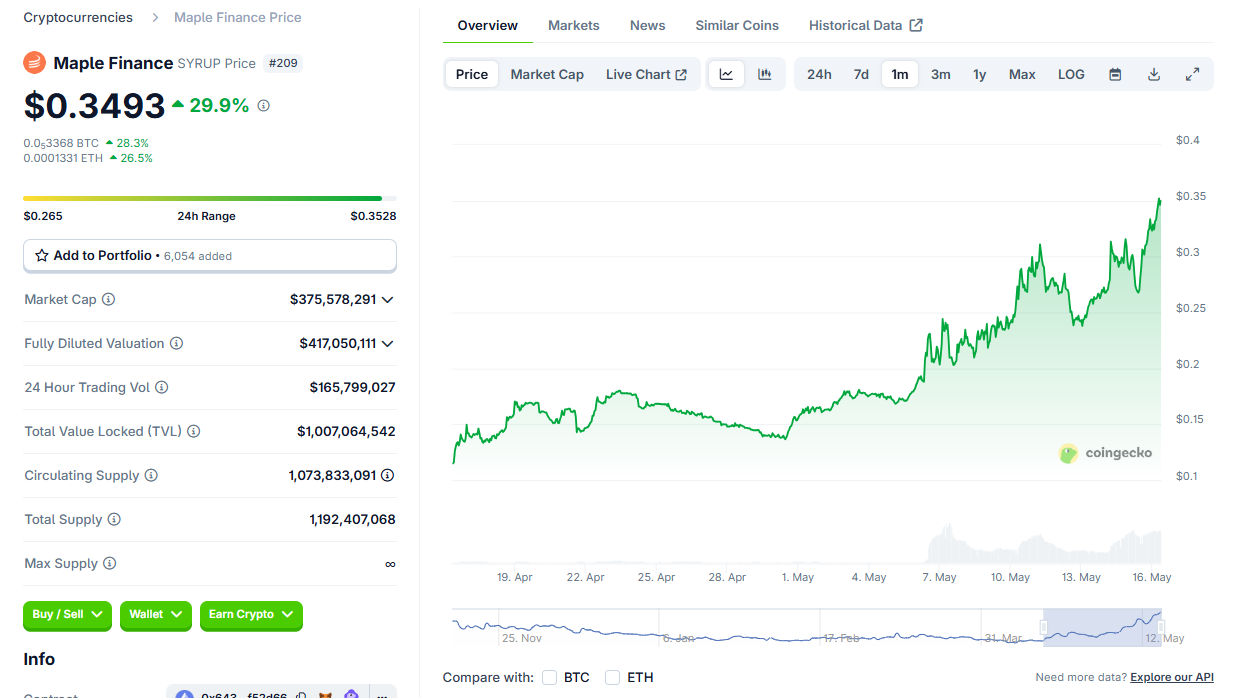Switch to the candlestick chart icon
Viewport: 1253px width, 698px height.
[765, 74]
